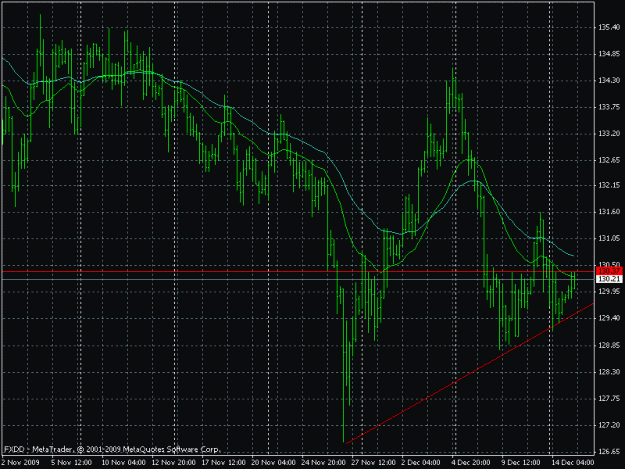Click the 133.20 price axis label
This screenshot has width=625, height=469.
[x=609, y=133]
